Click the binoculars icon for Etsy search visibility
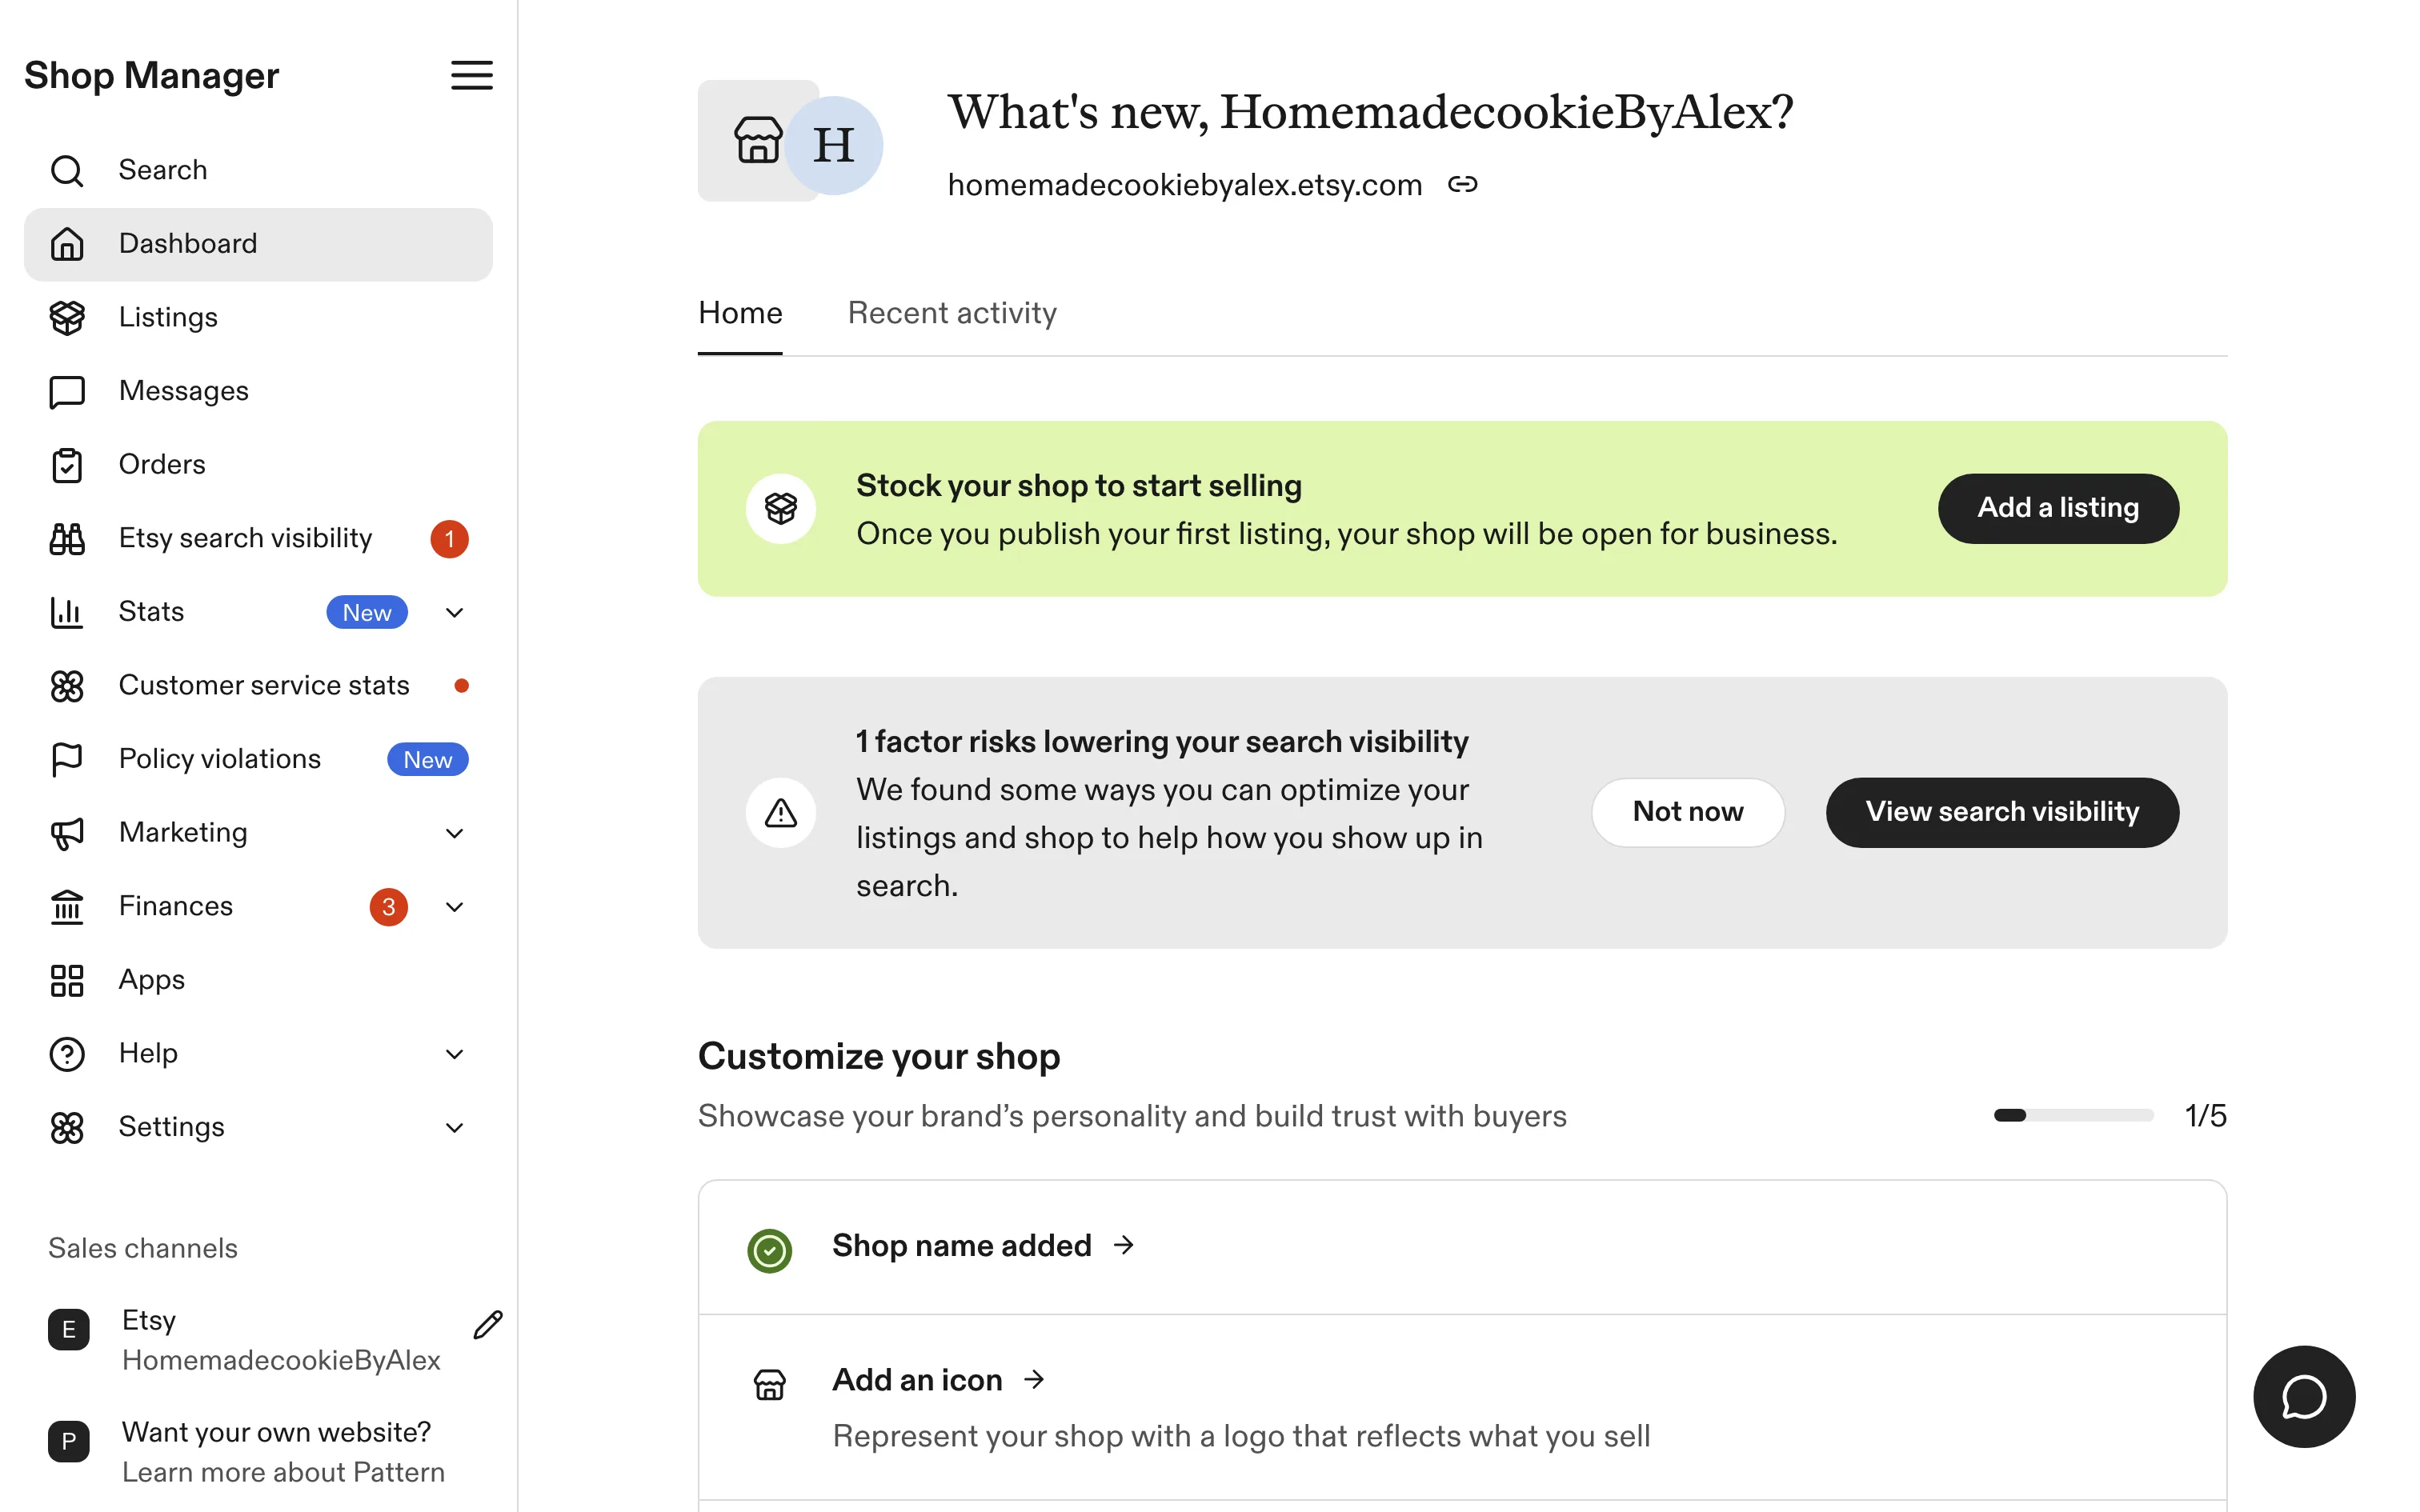The image size is (2420, 1512). click(x=67, y=538)
